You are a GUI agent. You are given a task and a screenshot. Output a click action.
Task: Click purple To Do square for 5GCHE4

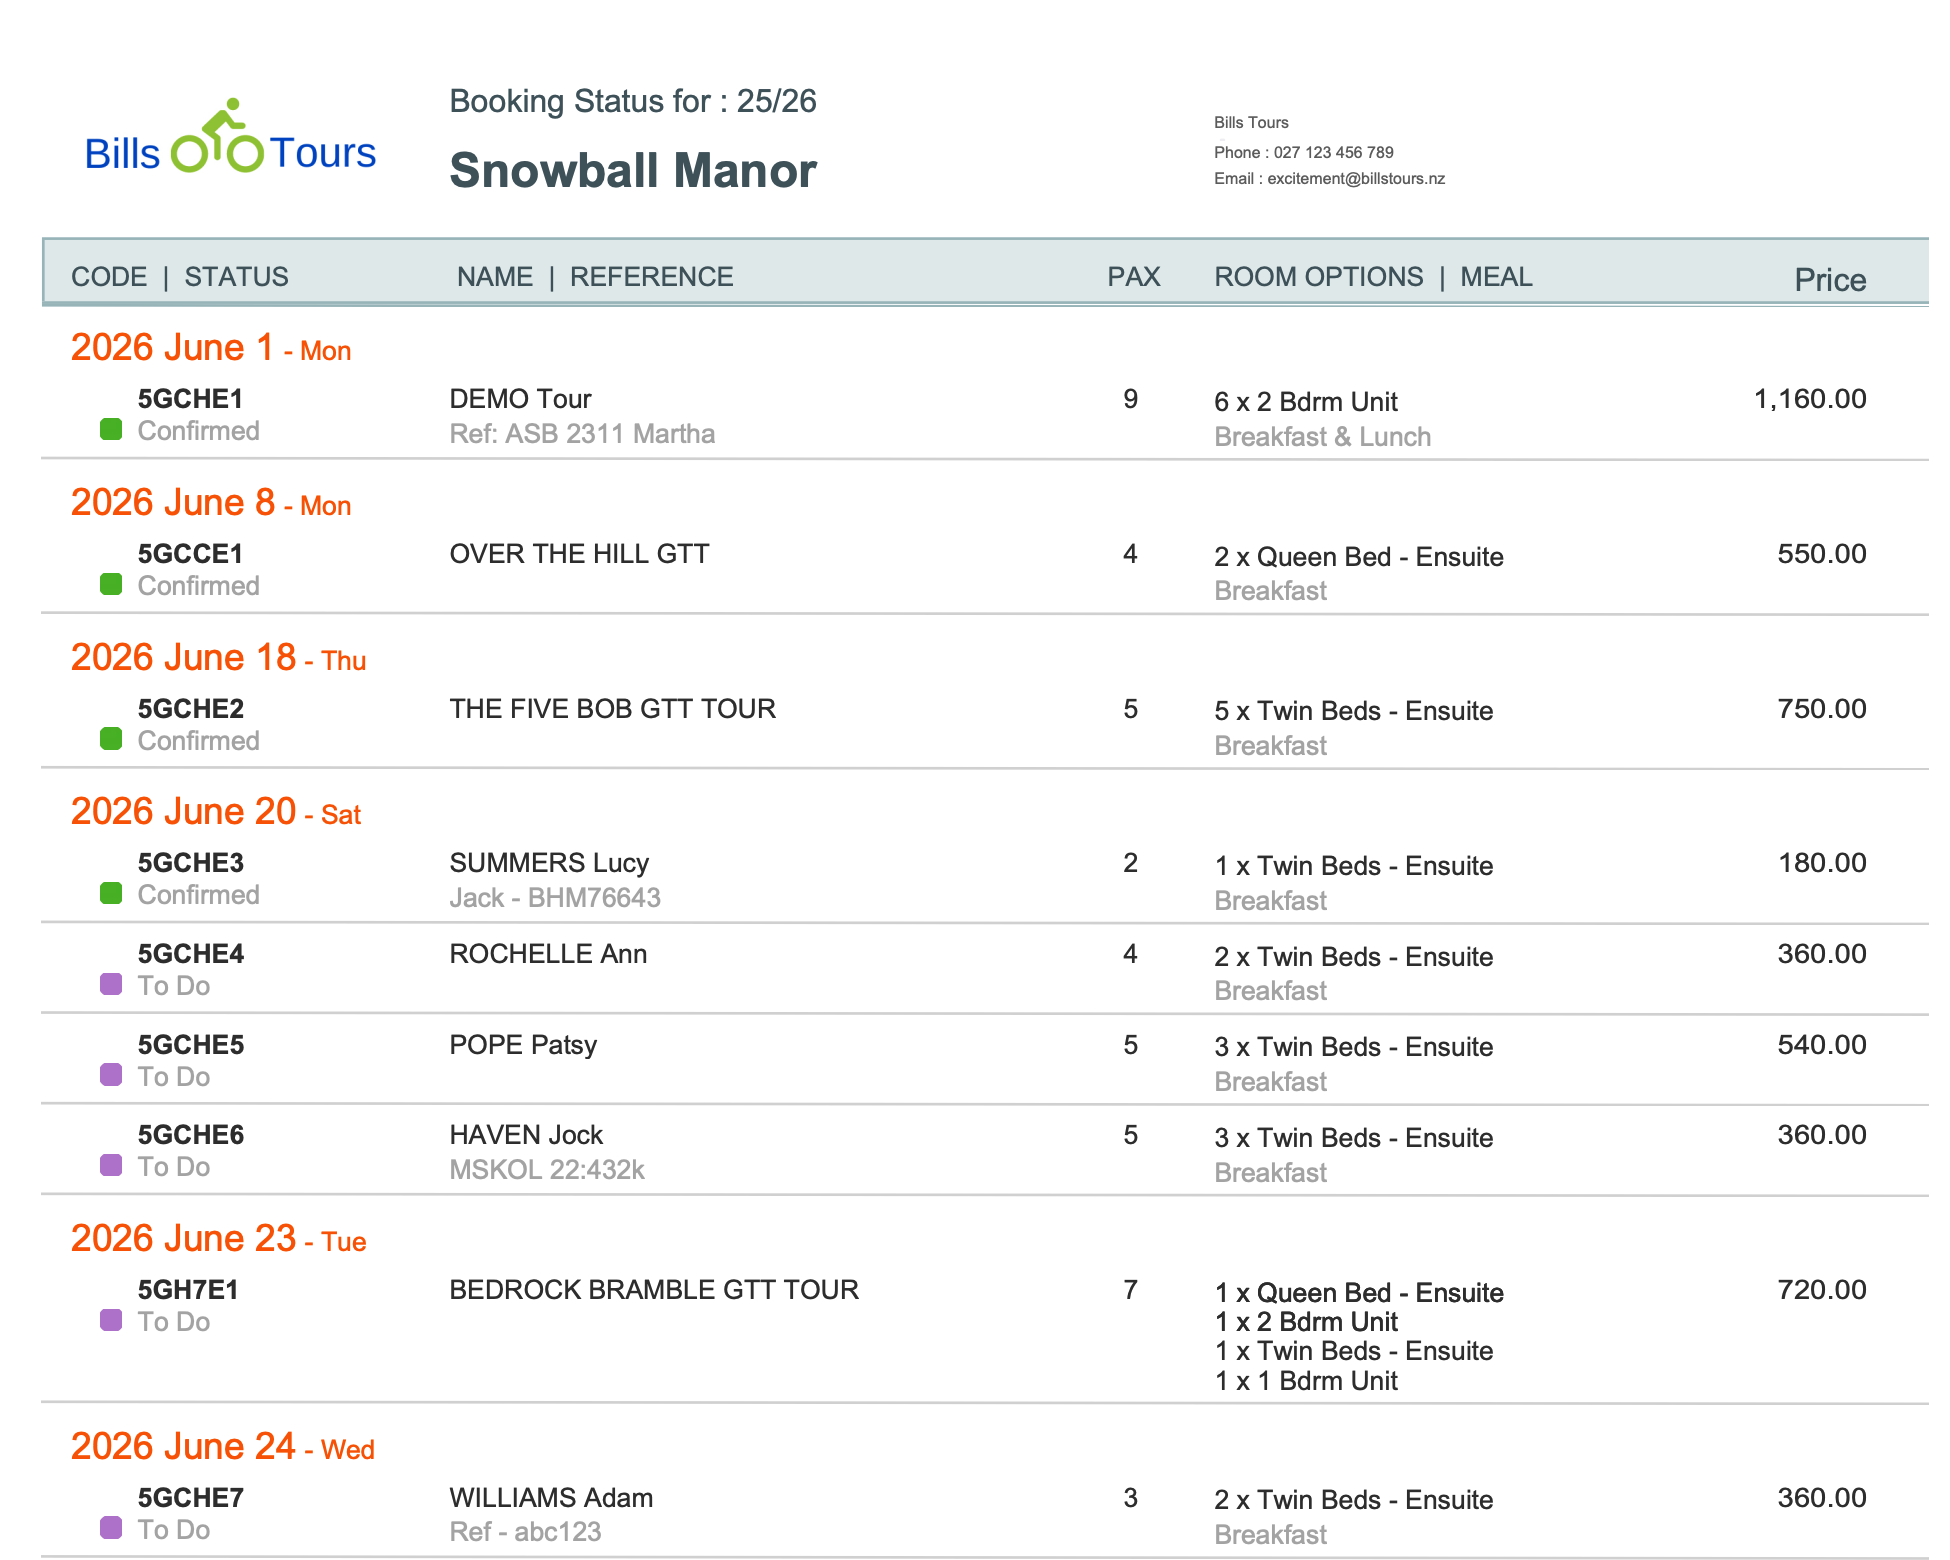pyautogui.click(x=111, y=985)
